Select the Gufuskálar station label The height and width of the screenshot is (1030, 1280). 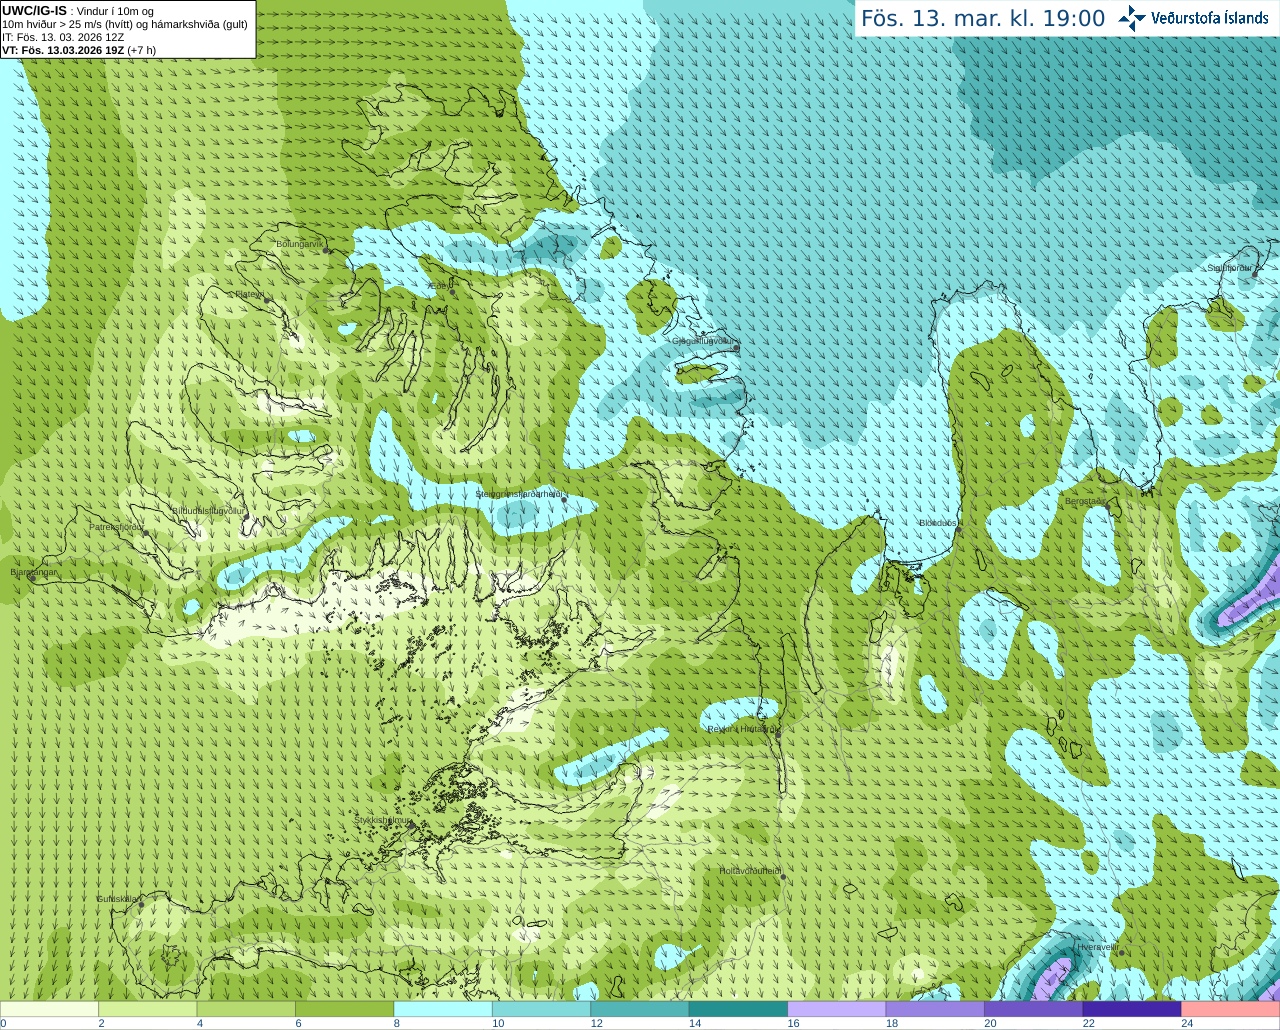tap(117, 899)
